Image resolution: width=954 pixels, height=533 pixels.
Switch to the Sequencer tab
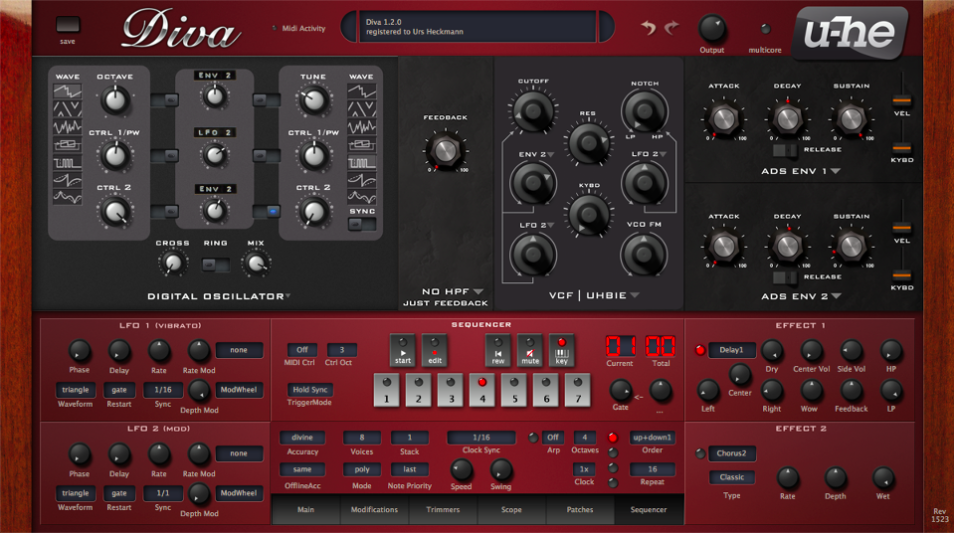pos(649,509)
